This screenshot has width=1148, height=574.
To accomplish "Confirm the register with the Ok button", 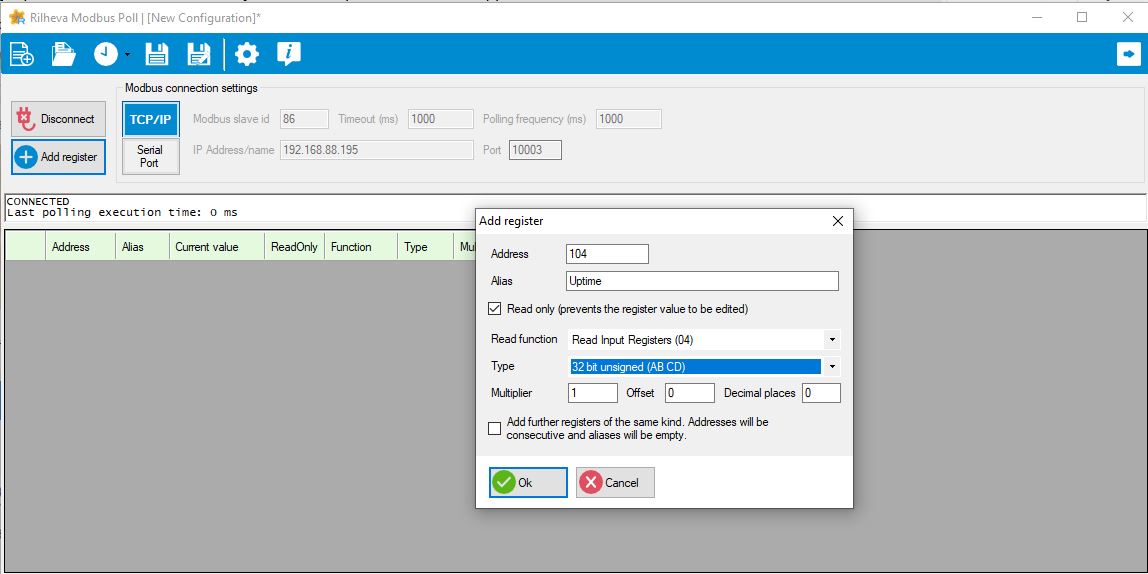I will point(528,482).
